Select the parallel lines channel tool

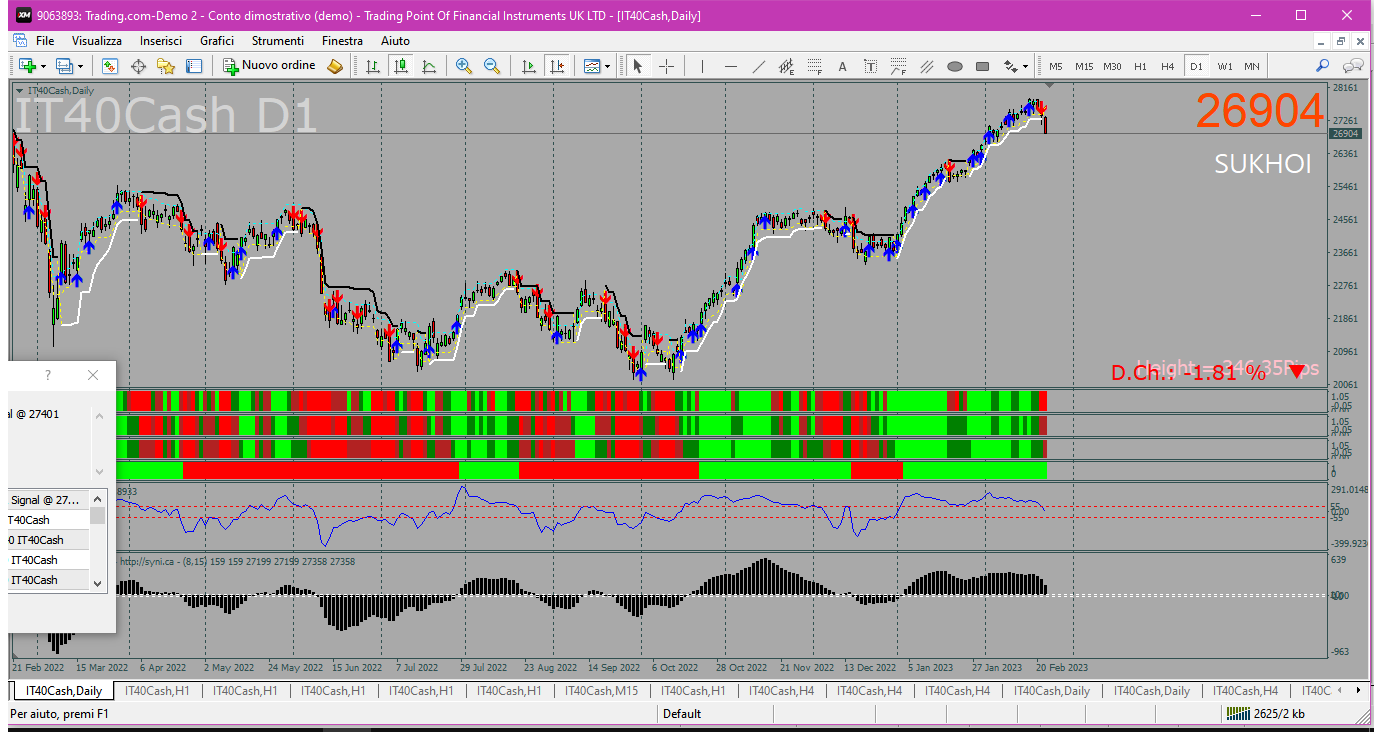point(926,66)
